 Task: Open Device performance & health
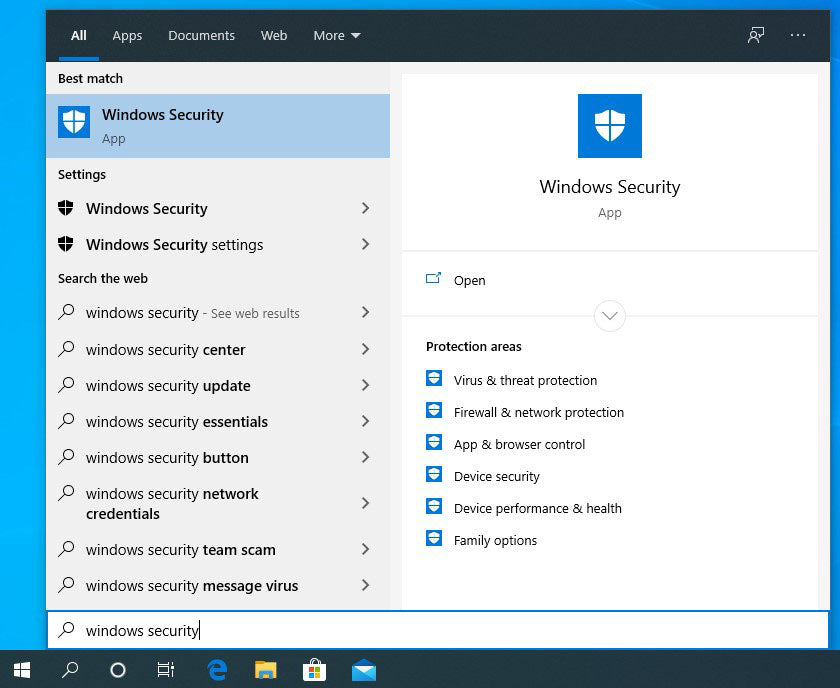[x=538, y=508]
